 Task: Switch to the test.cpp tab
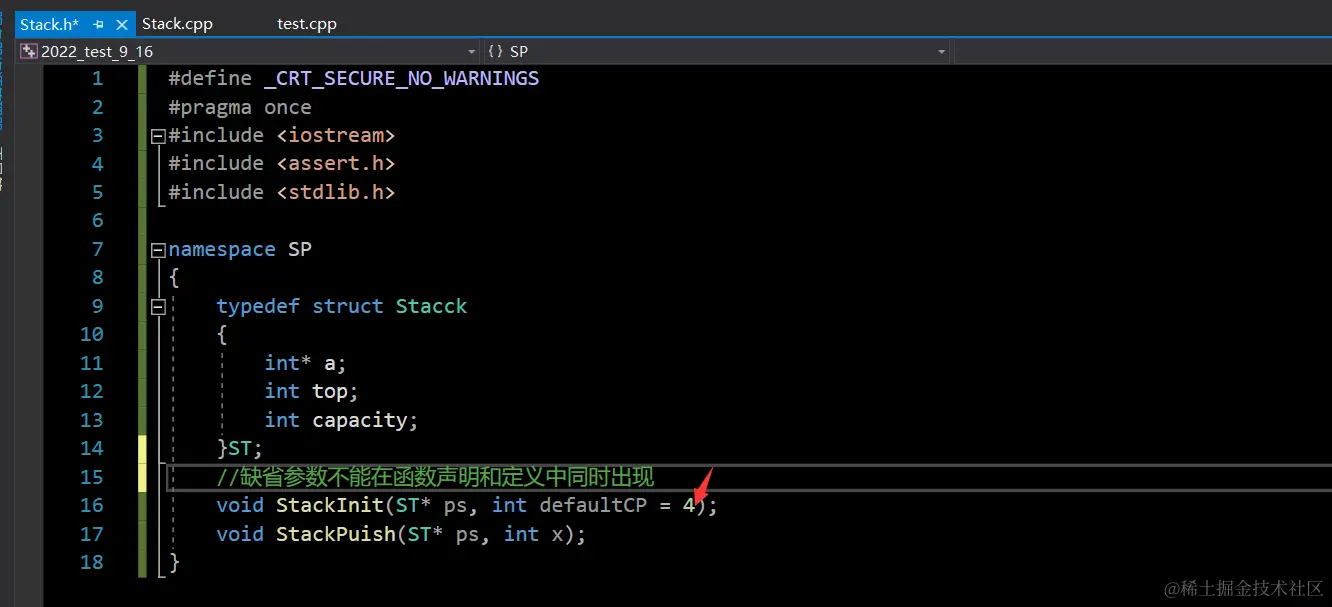(307, 23)
